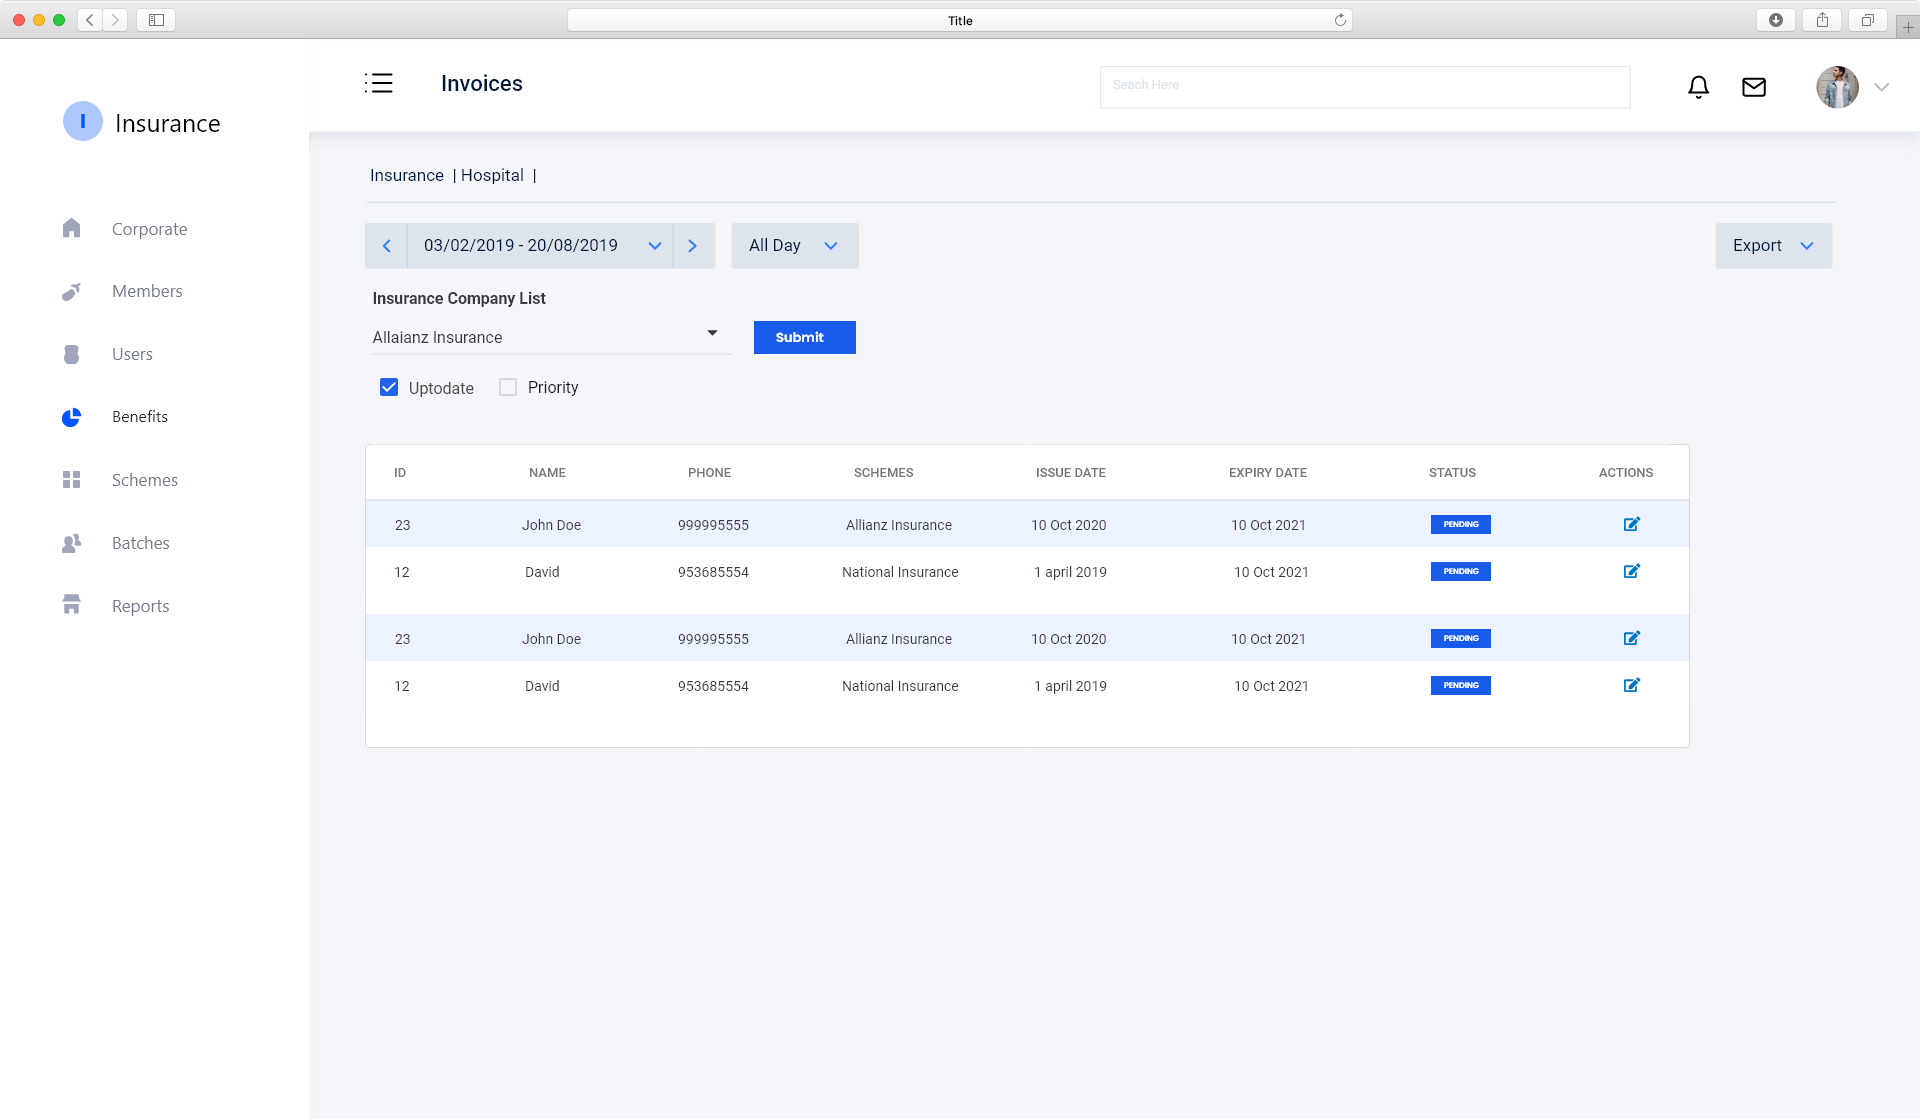This screenshot has width=1920, height=1119.
Task: Sort by the PHONE column header
Action: (x=709, y=472)
